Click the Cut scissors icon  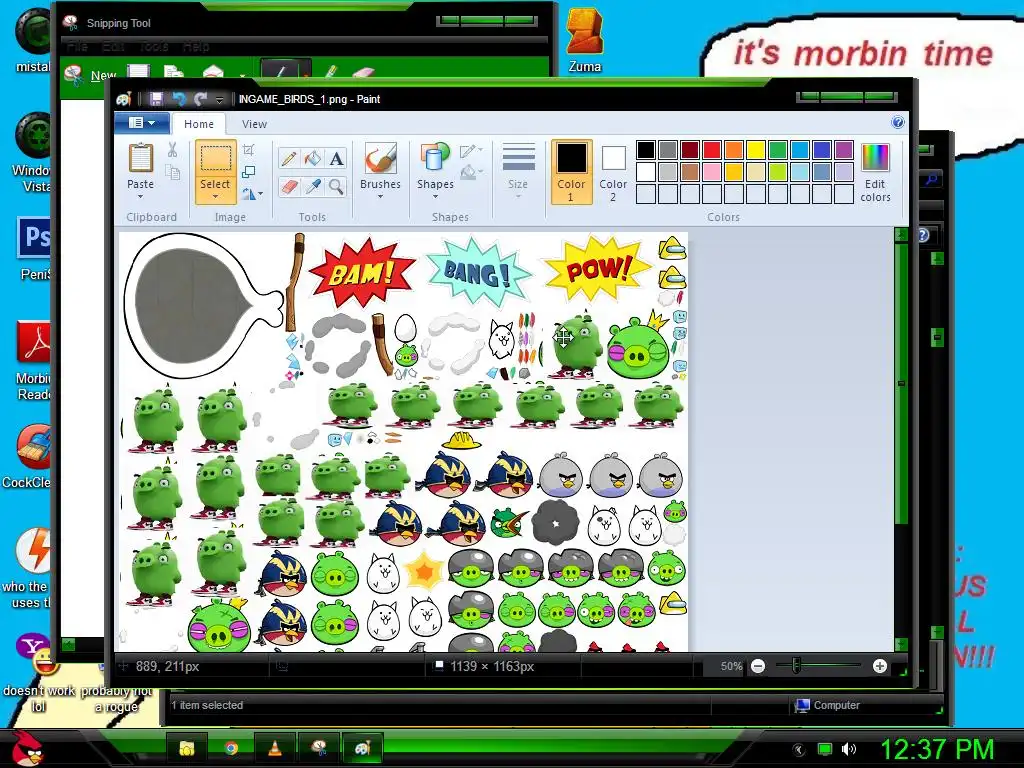pyautogui.click(x=172, y=150)
